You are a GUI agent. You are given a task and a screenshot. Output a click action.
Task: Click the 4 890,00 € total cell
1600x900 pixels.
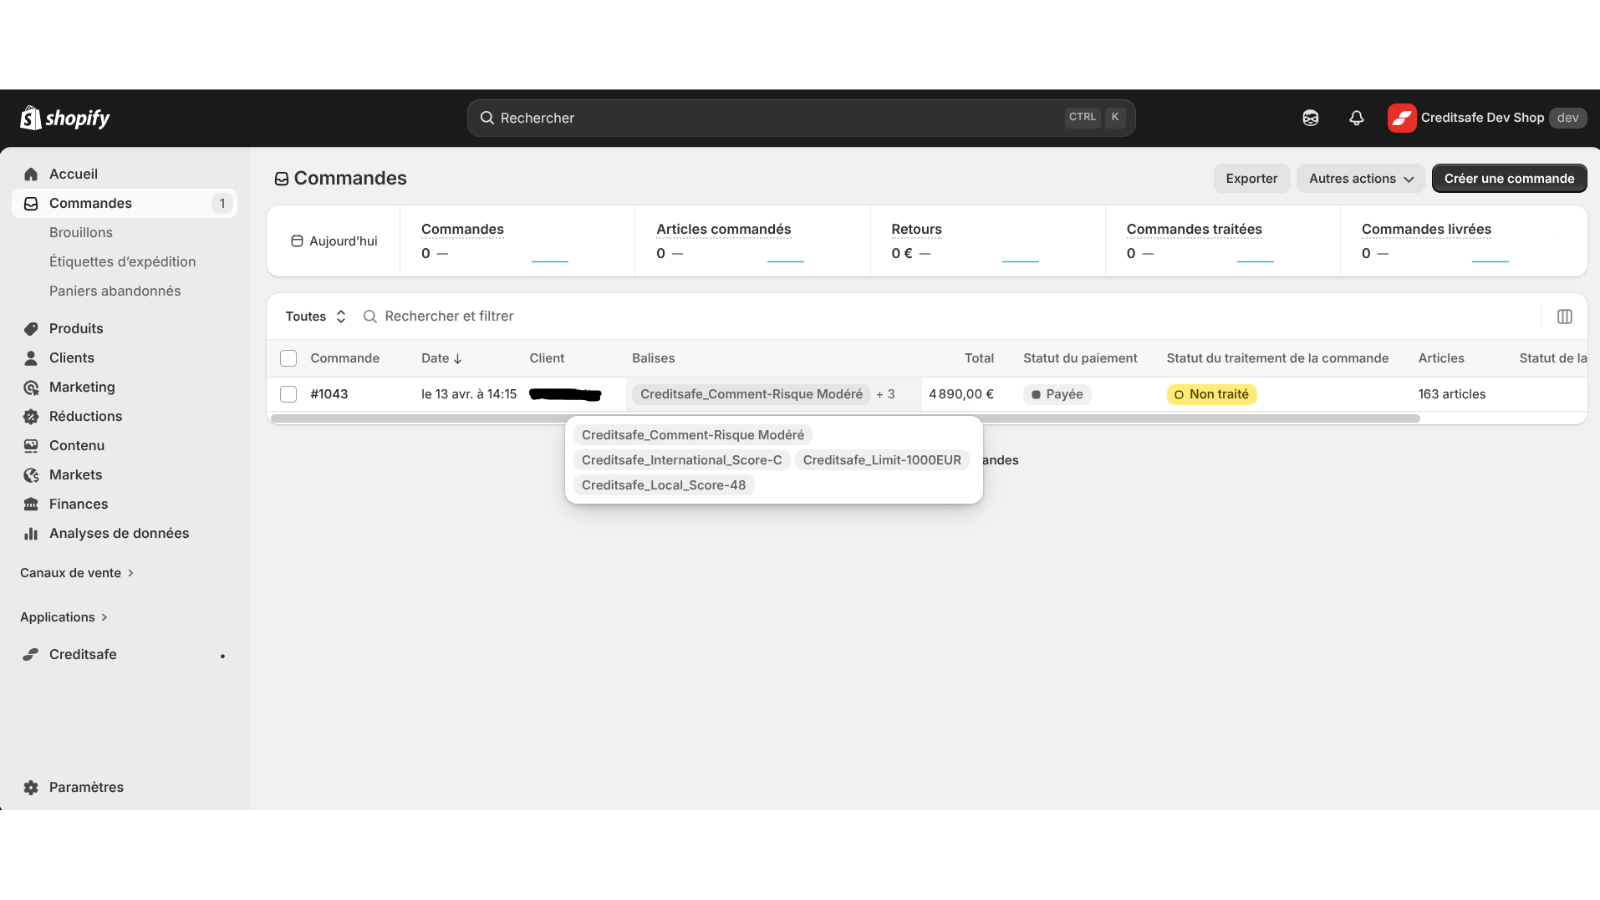tap(961, 394)
